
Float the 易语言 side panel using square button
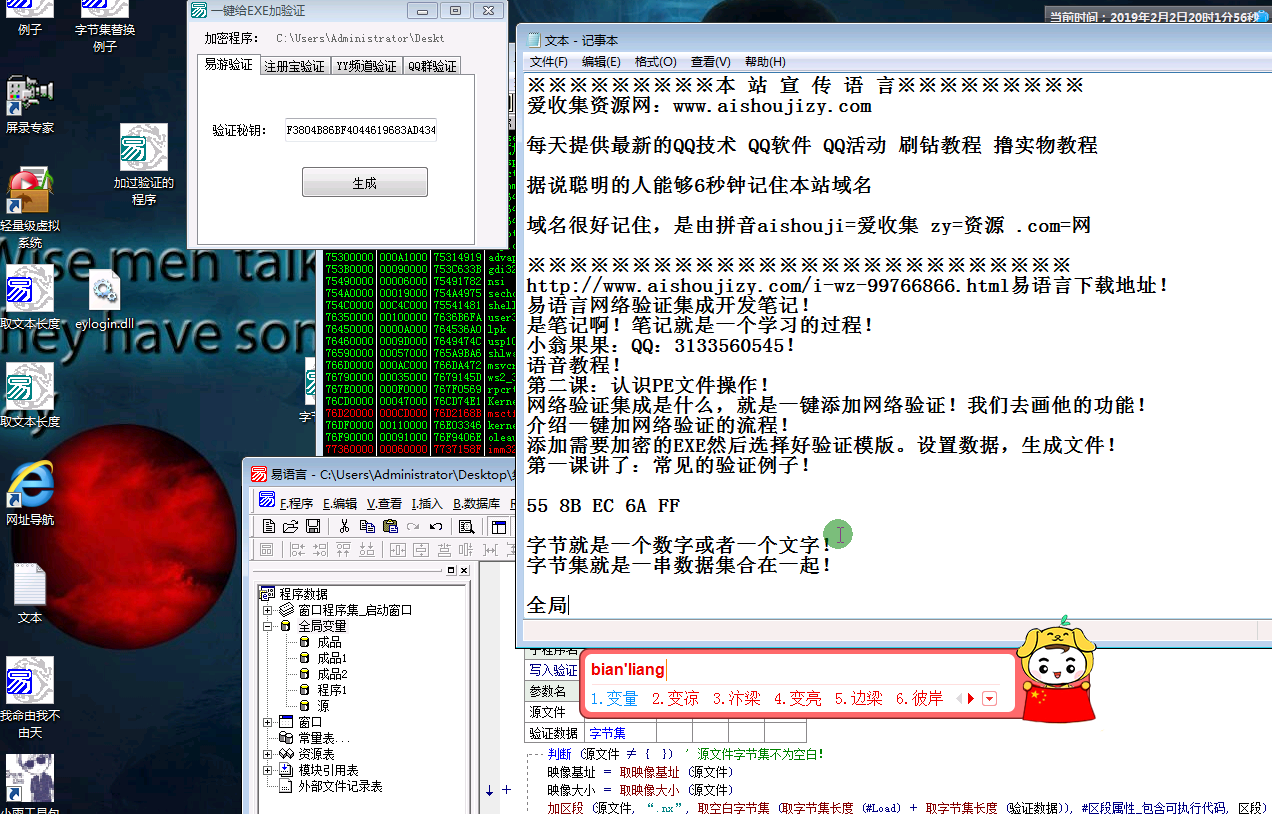tap(451, 570)
